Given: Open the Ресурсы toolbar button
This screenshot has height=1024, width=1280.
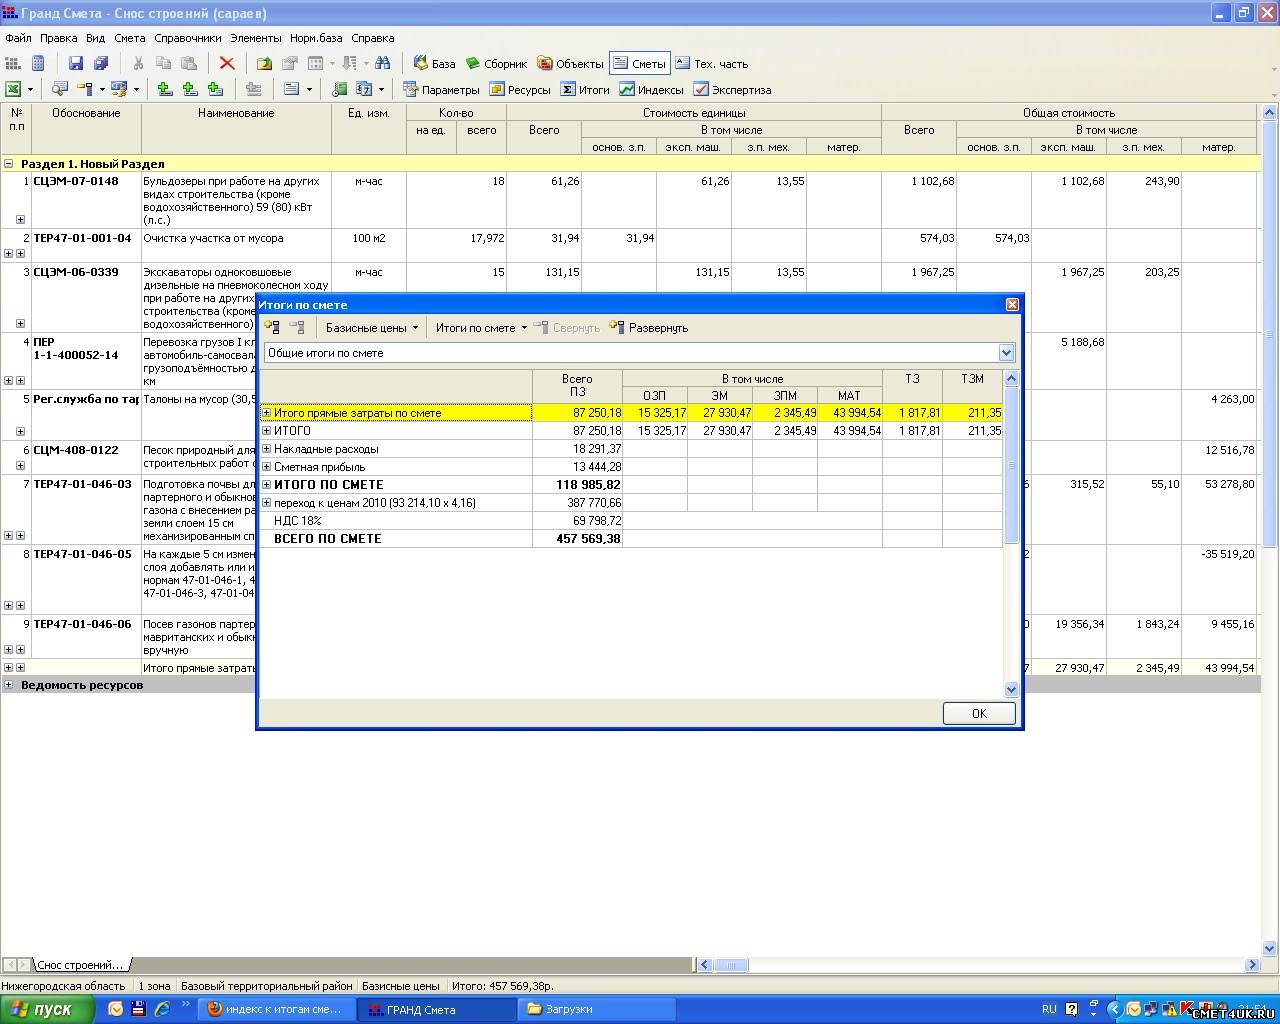Looking at the screenshot, I should (x=519, y=89).
